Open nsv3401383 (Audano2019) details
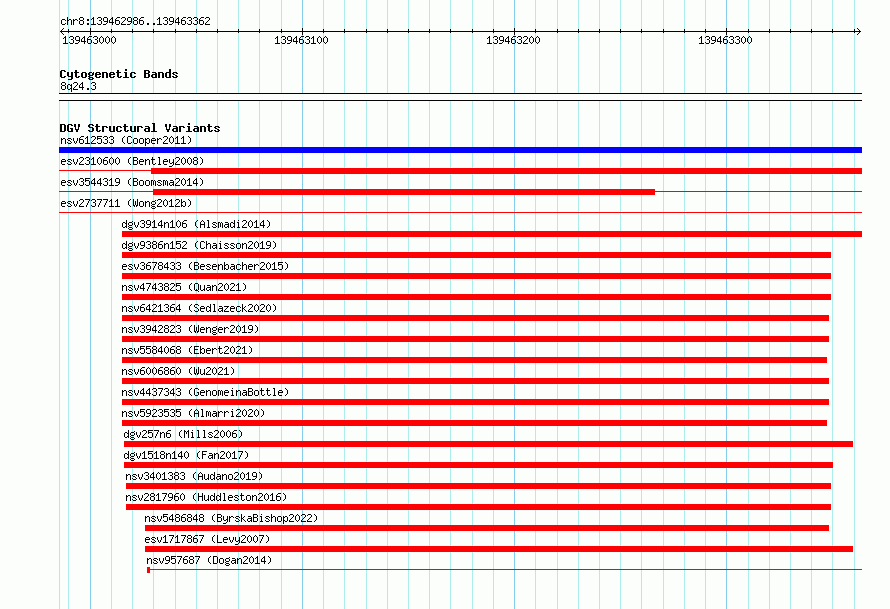Screen dimensions: 890x609 [x=194, y=476]
